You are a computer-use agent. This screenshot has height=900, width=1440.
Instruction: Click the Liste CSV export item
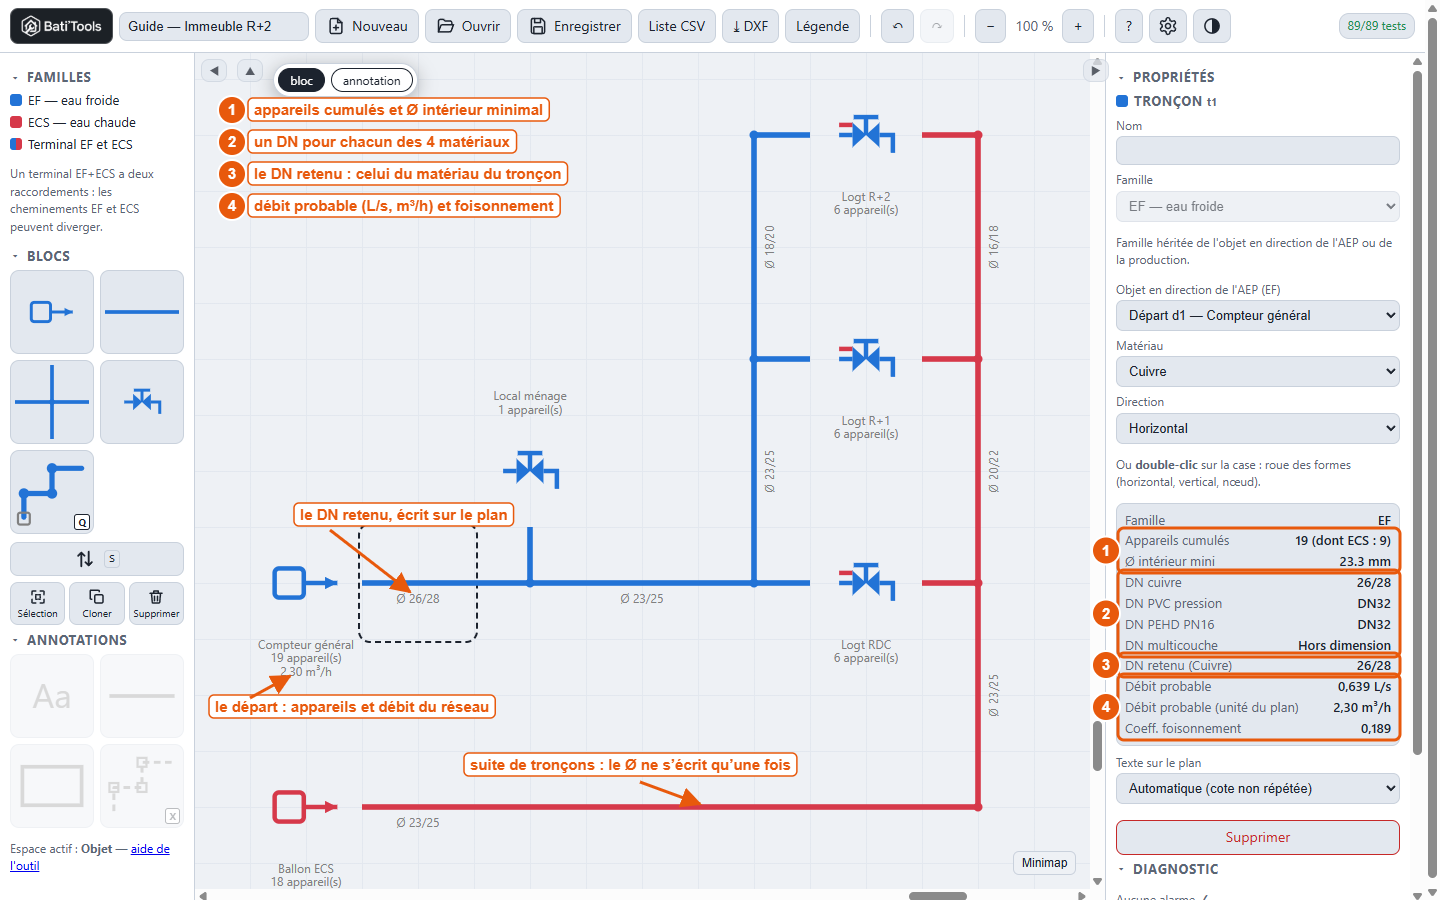[x=676, y=26]
